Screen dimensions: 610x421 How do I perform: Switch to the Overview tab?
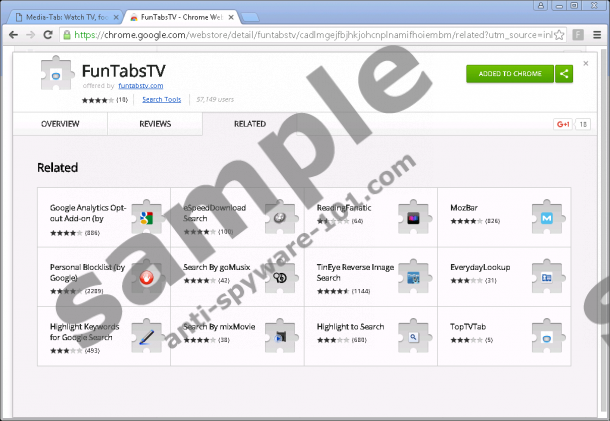[x=60, y=124]
